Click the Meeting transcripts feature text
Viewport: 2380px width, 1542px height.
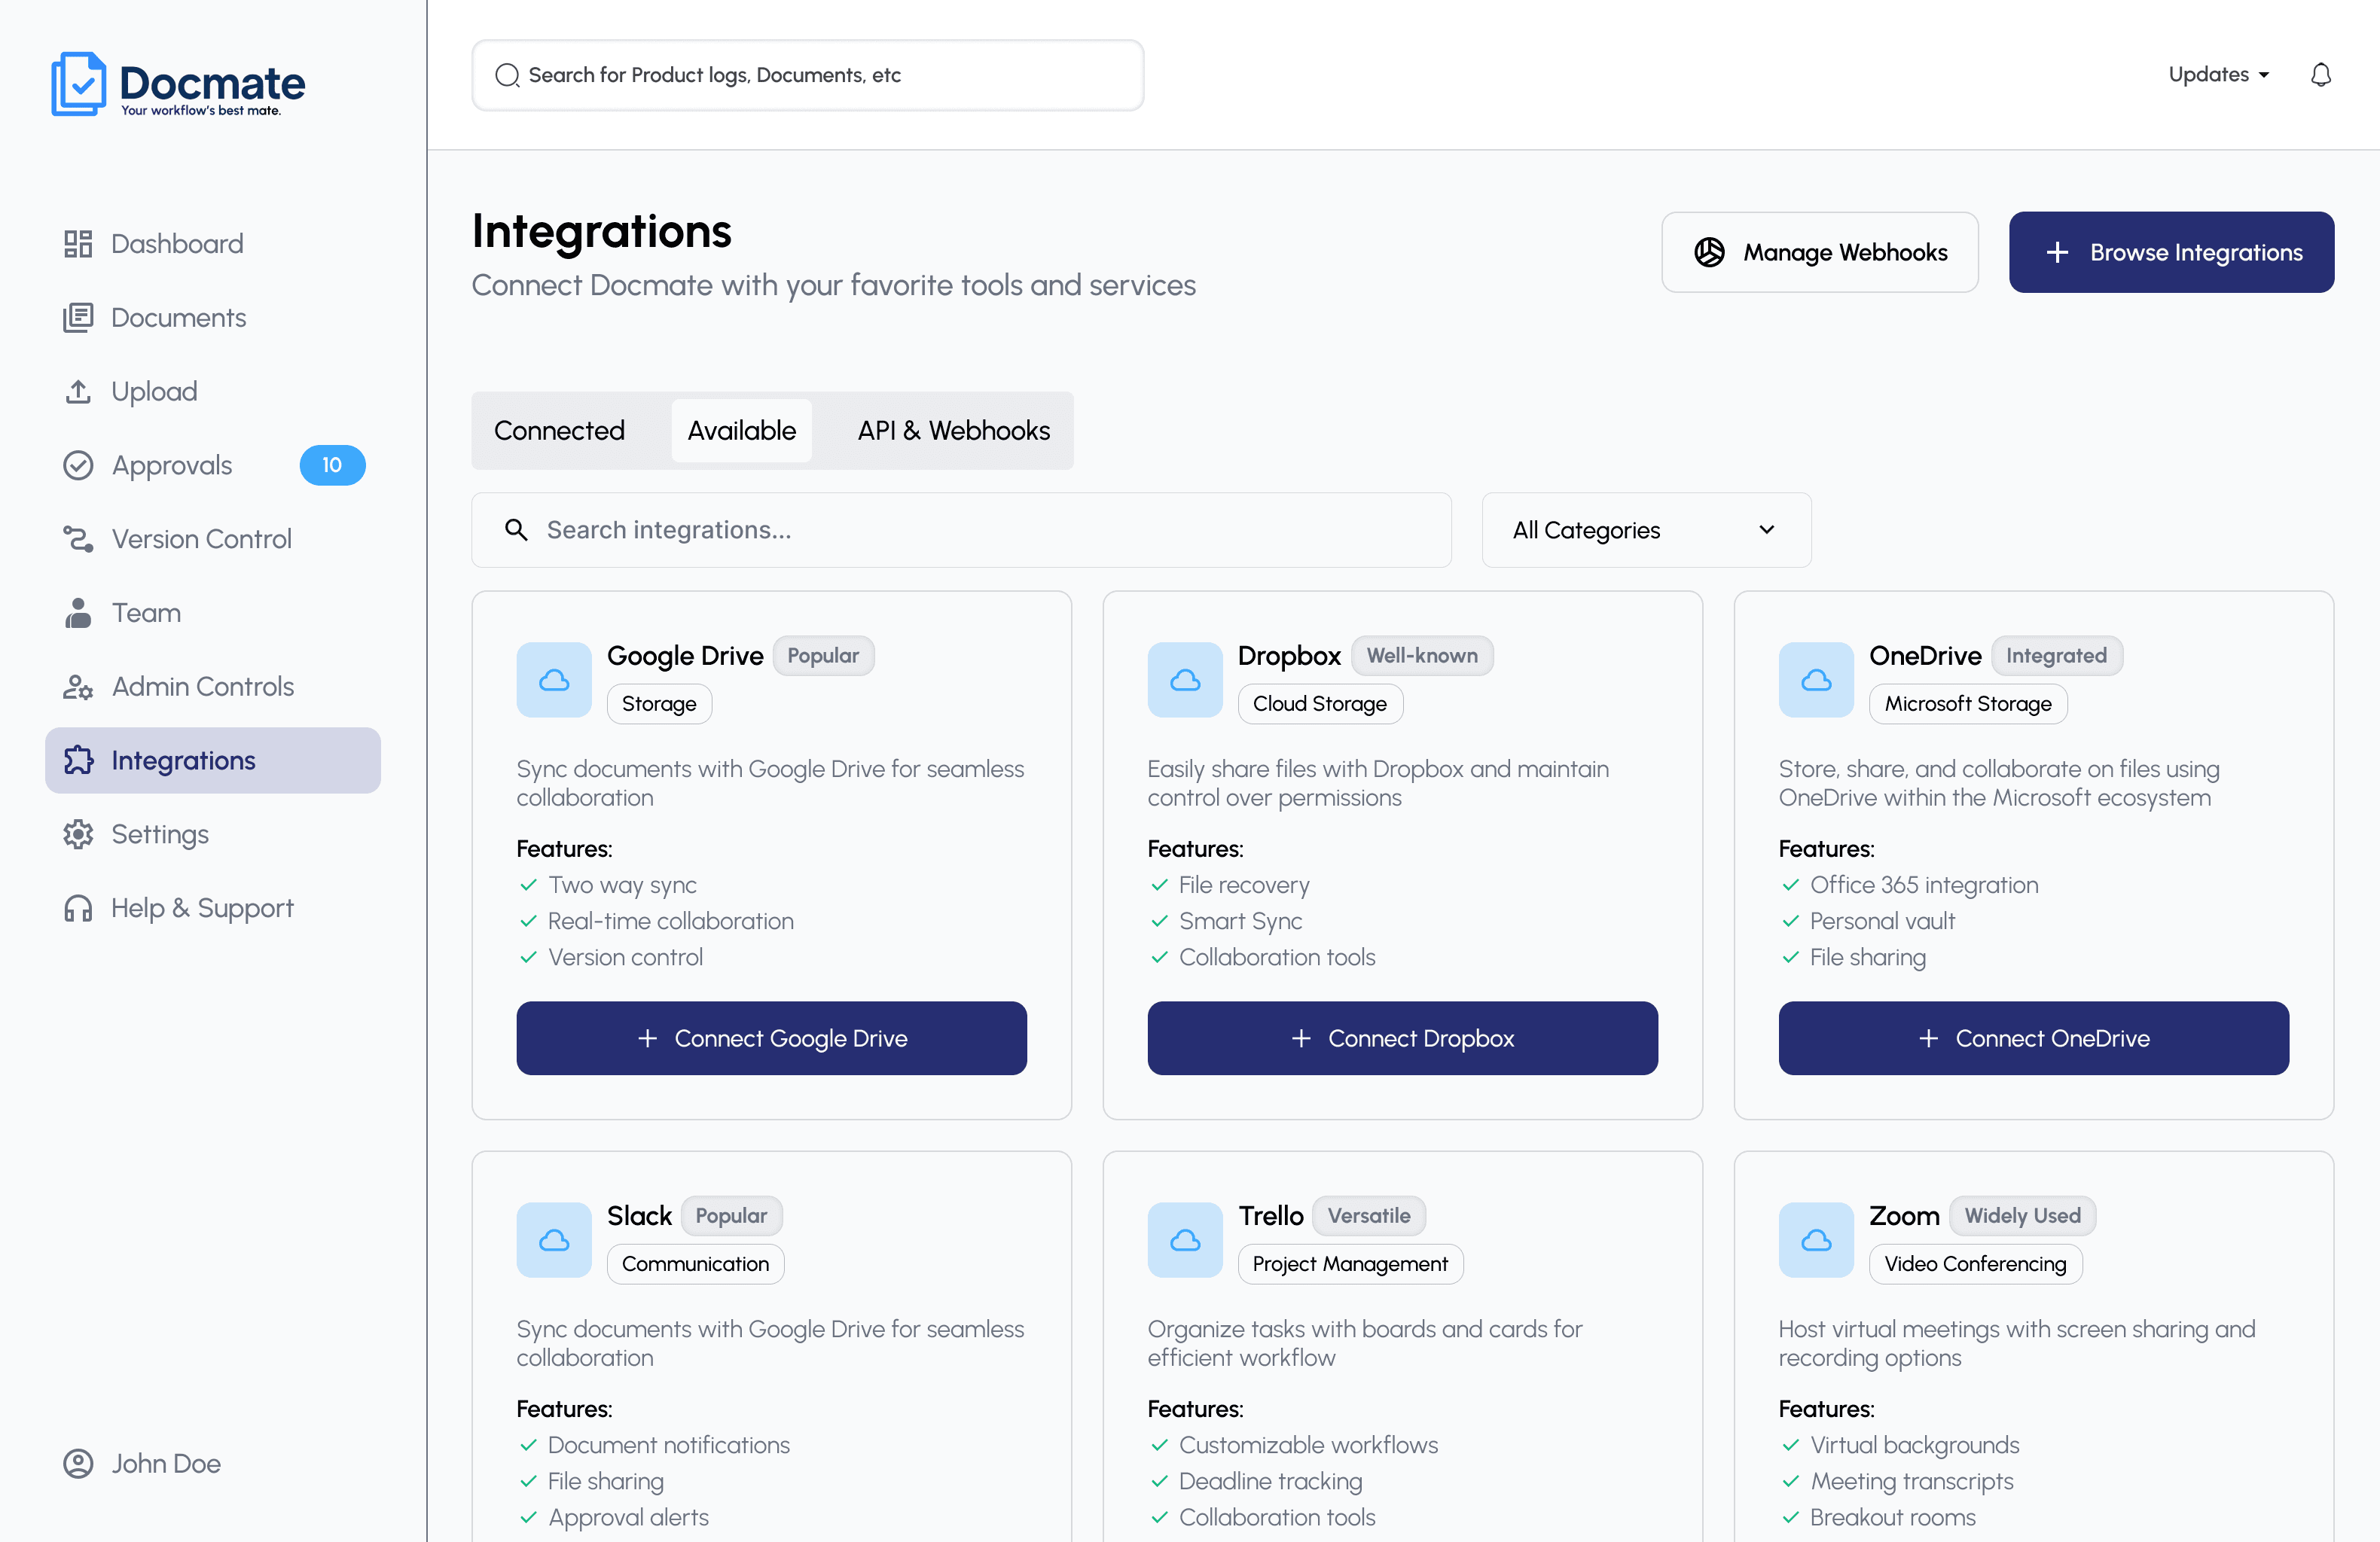[x=1912, y=1481]
